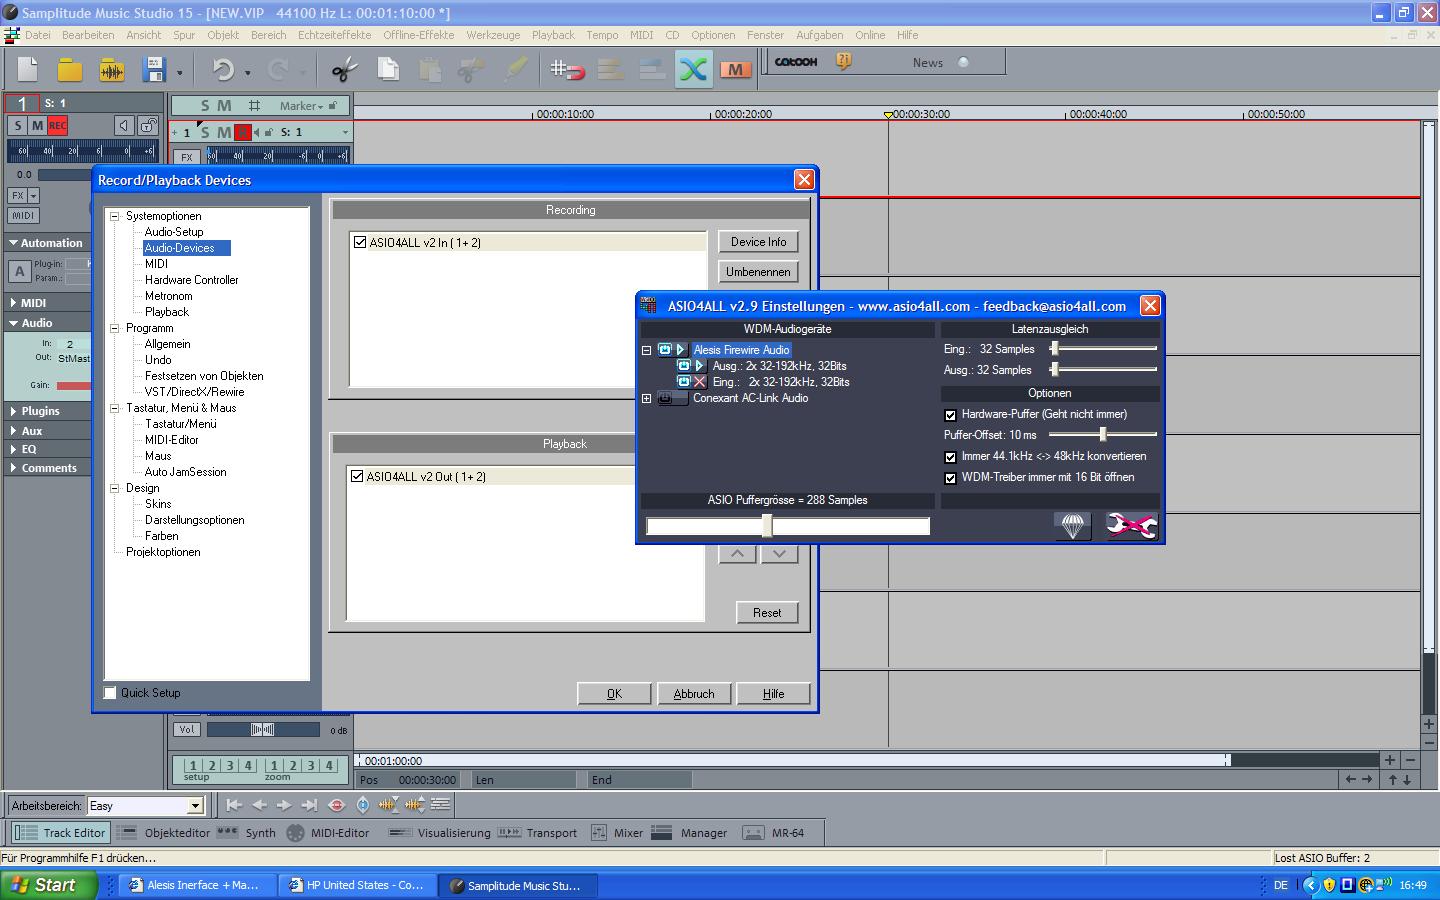Image resolution: width=1440 pixels, height=900 pixels.
Task: Click the load audio file folder icon
Action: click(x=112, y=69)
